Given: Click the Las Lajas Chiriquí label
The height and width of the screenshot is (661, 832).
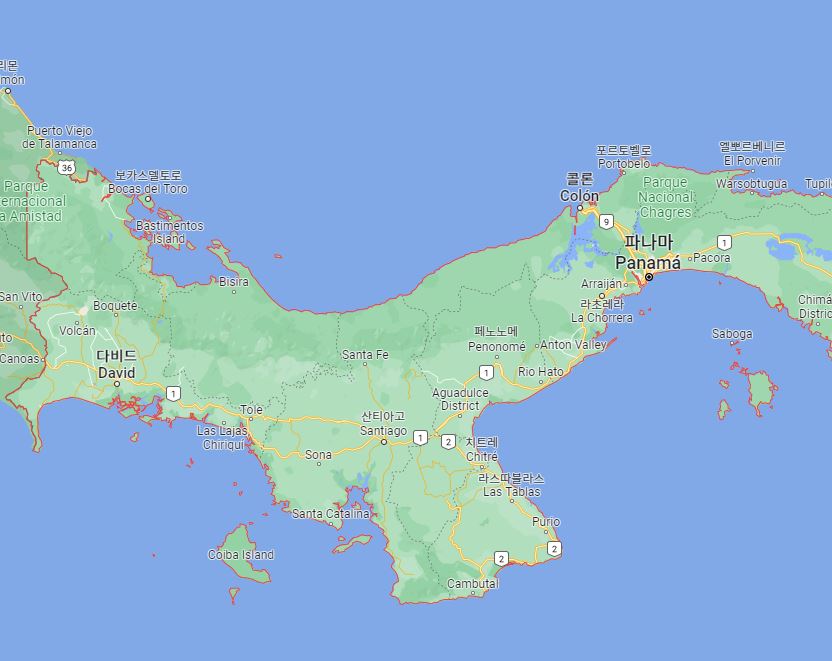Looking at the screenshot, I should (223, 438).
